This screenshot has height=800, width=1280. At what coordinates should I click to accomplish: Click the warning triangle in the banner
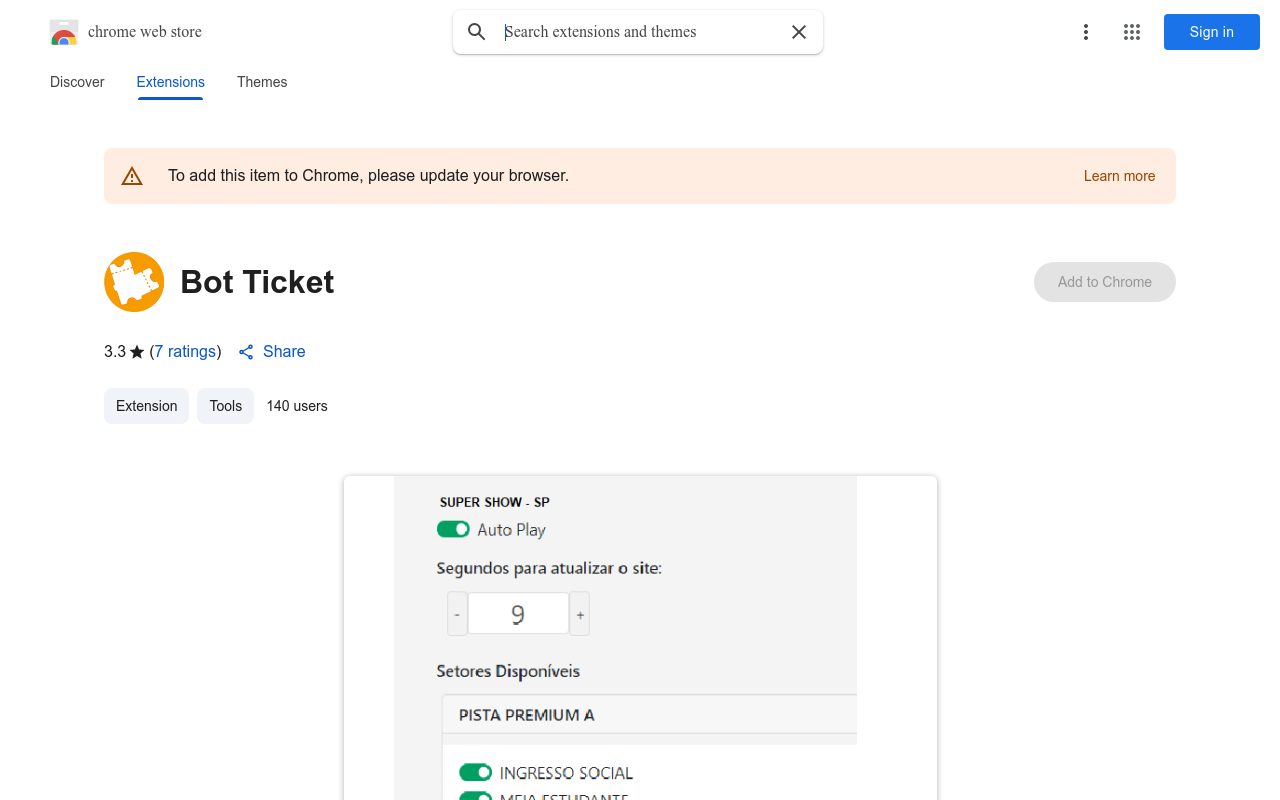(132, 175)
